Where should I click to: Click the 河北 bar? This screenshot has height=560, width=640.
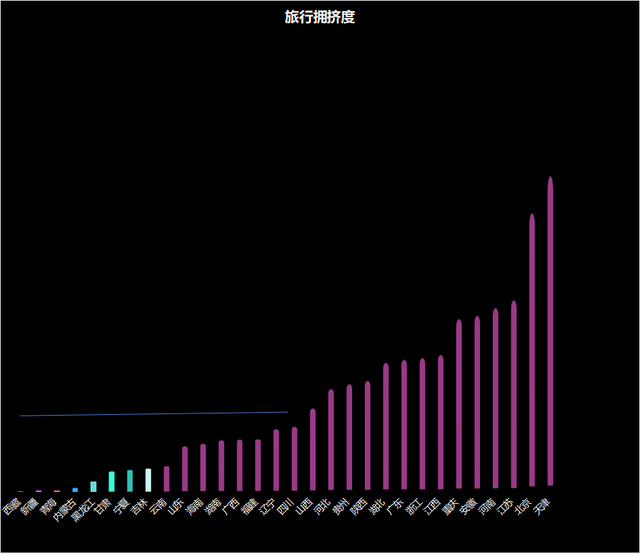331,440
